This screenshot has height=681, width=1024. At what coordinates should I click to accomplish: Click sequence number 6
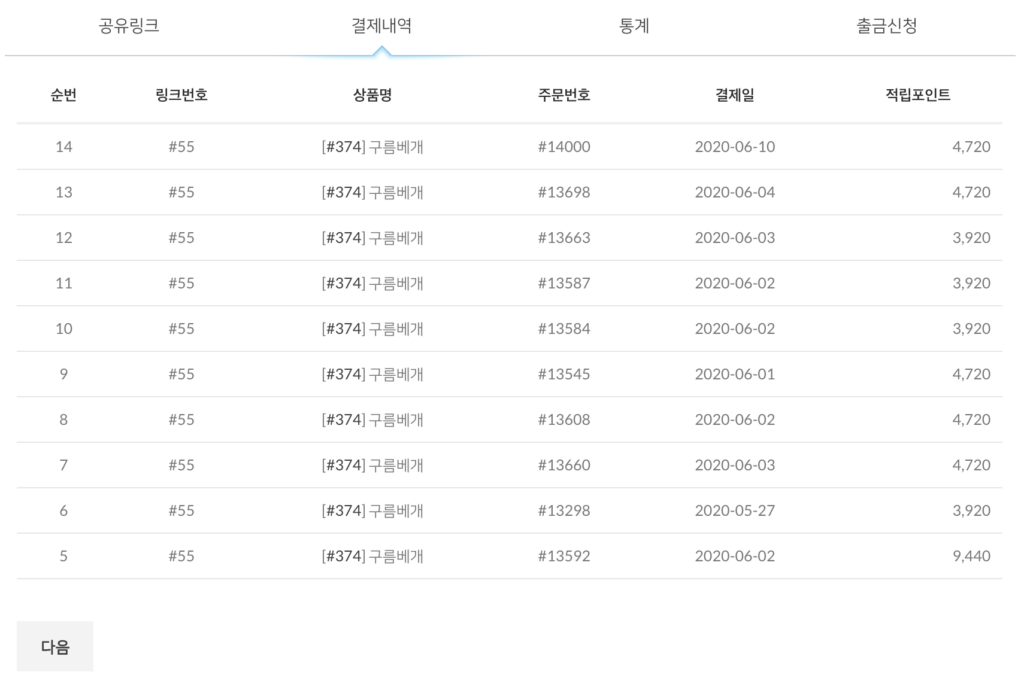(63, 511)
